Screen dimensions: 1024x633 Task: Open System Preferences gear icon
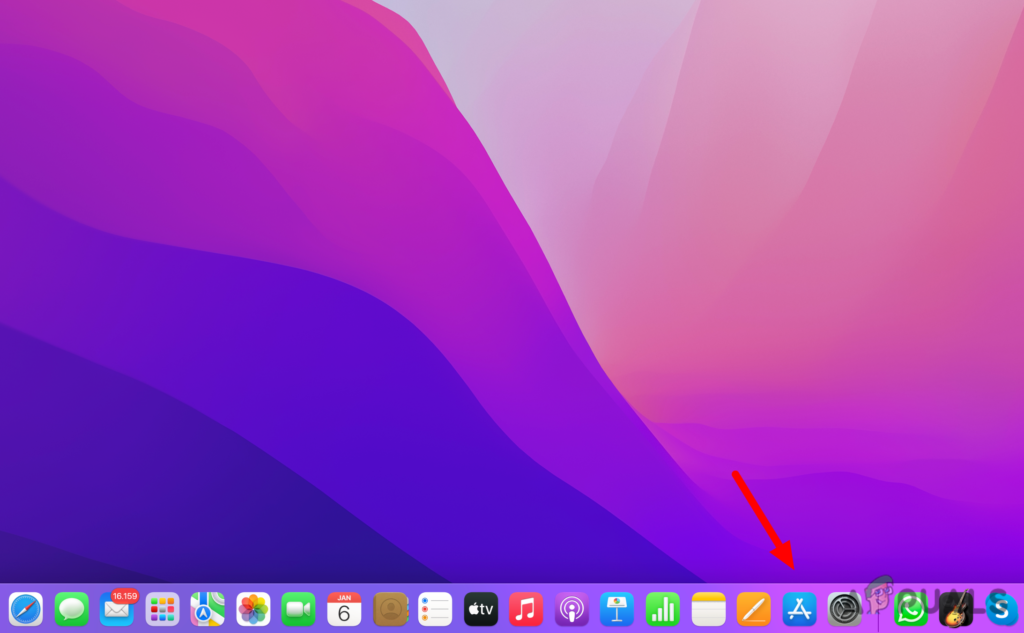click(x=844, y=609)
